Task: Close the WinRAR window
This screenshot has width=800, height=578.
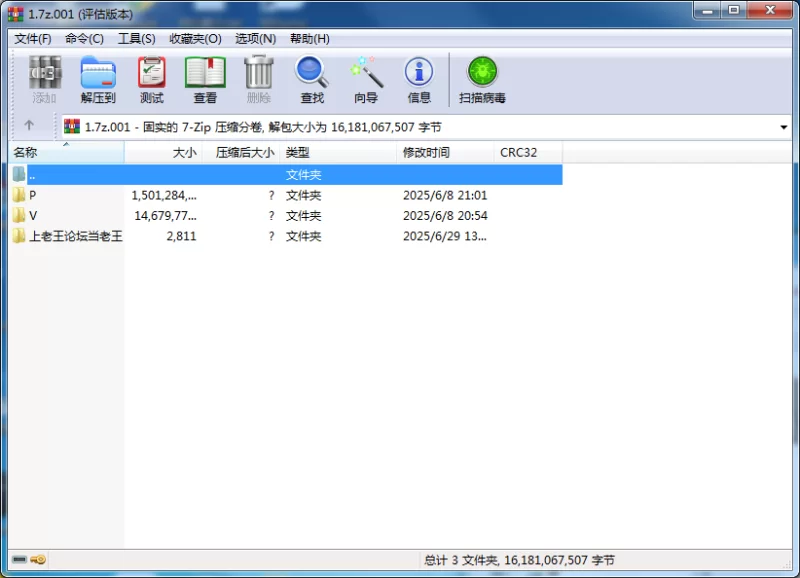Action: [x=770, y=10]
